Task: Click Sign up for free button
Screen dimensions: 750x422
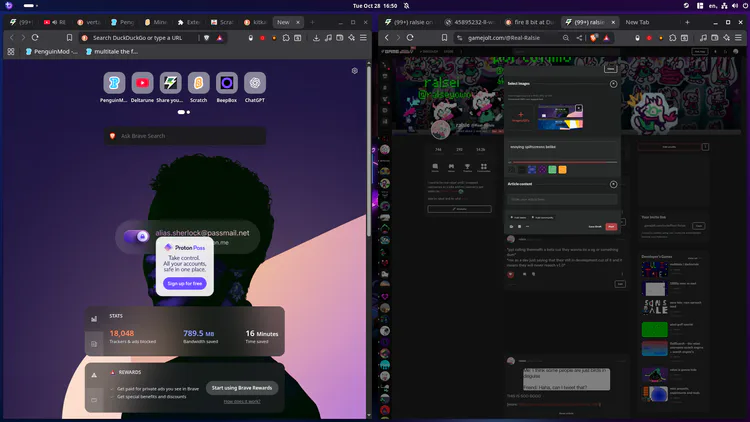Action: click(185, 283)
